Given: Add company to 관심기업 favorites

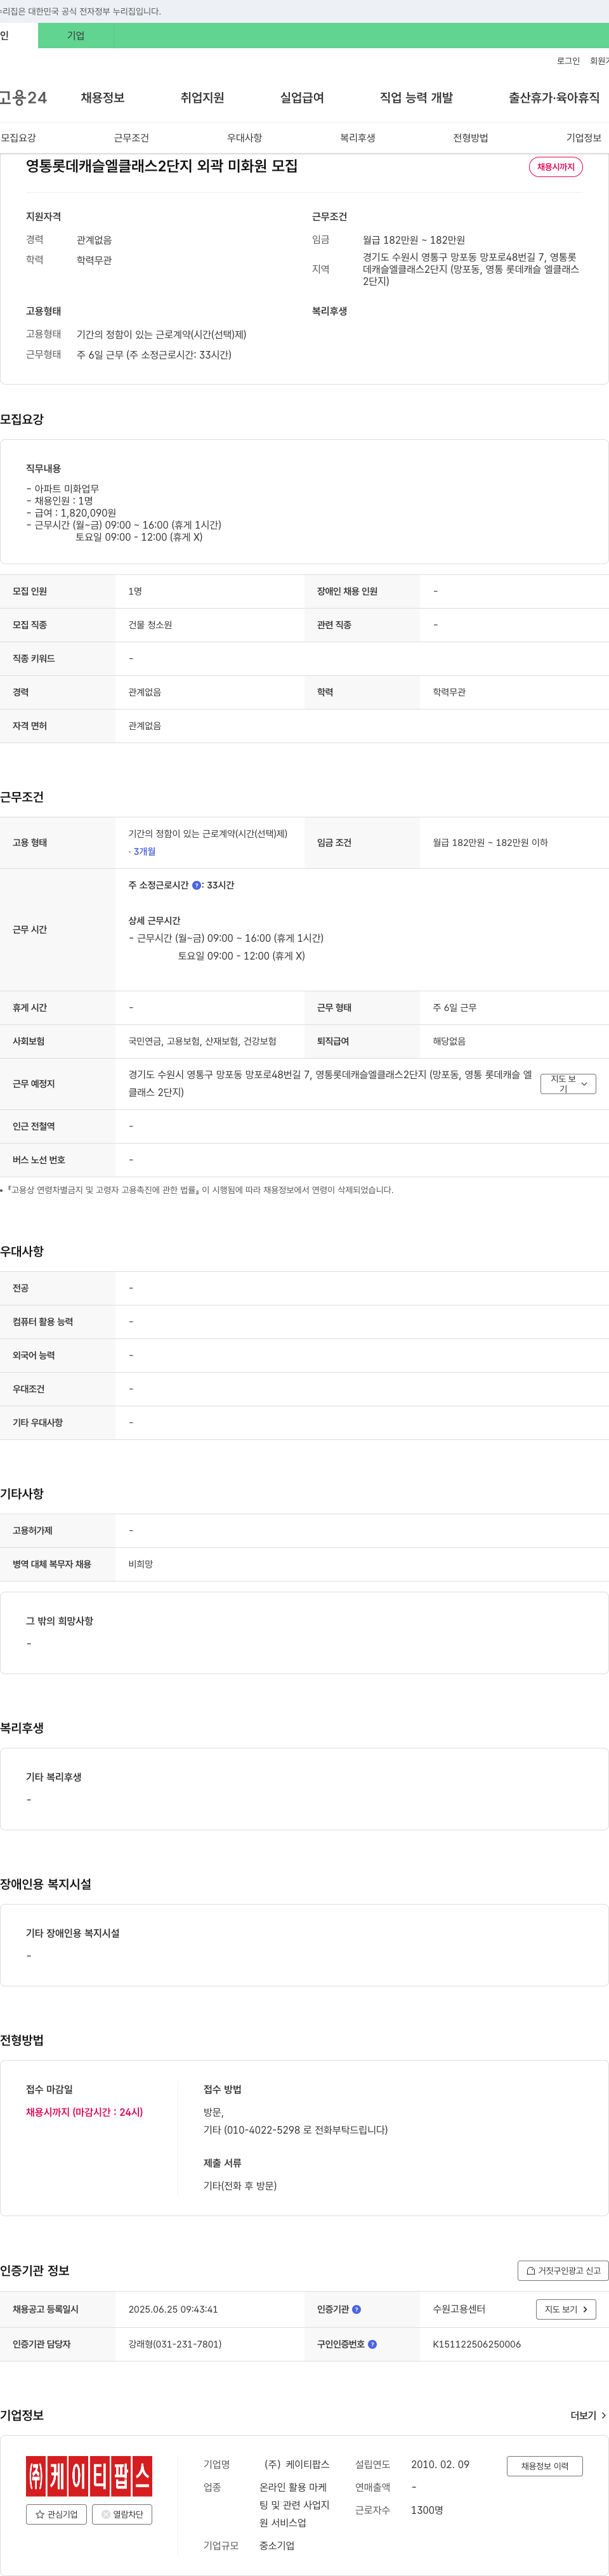Looking at the screenshot, I should pos(56,2514).
